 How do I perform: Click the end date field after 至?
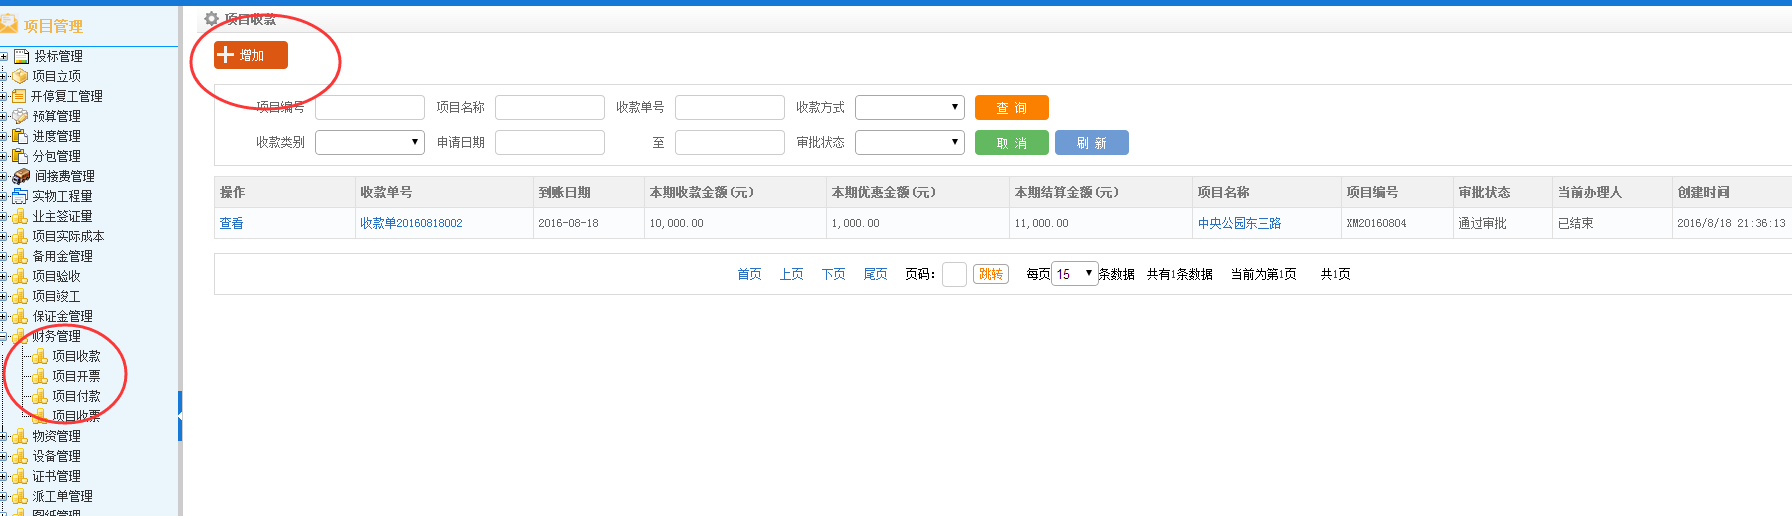(x=730, y=142)
